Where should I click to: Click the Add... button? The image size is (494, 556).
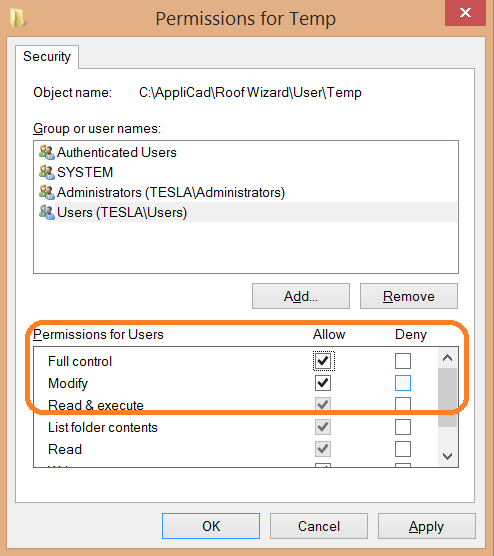coord(301,296)
